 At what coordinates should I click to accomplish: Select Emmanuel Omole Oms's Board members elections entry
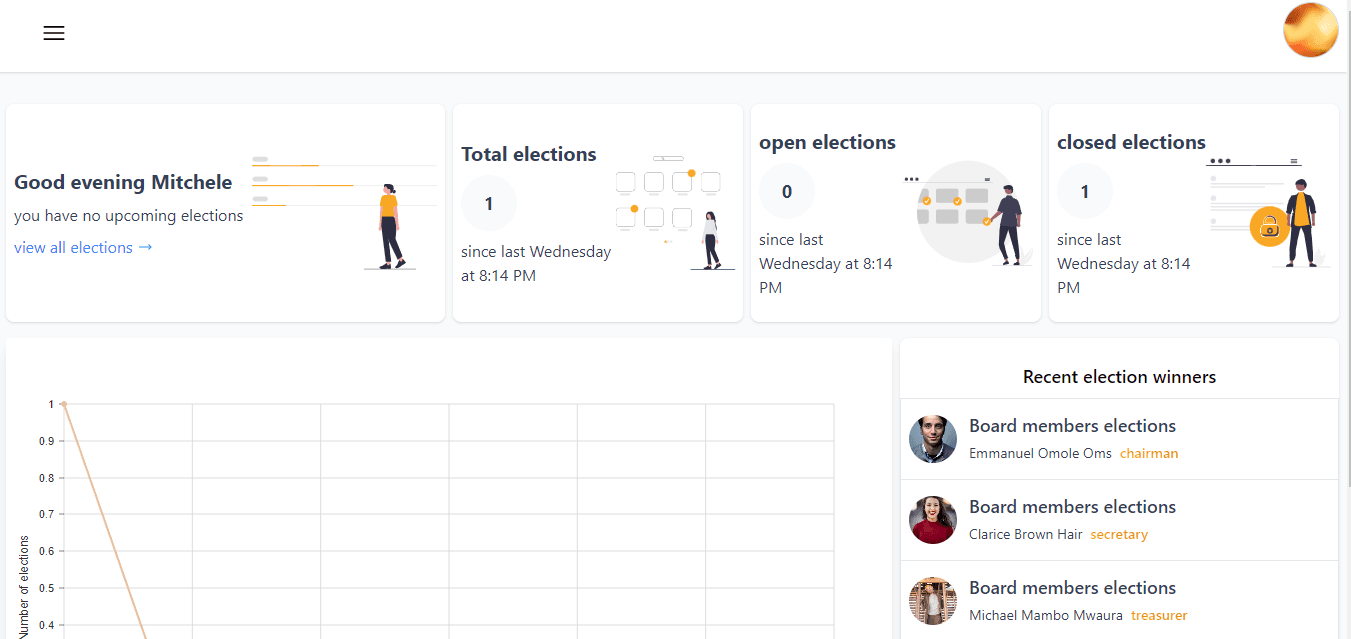(x=1072, y=426)
